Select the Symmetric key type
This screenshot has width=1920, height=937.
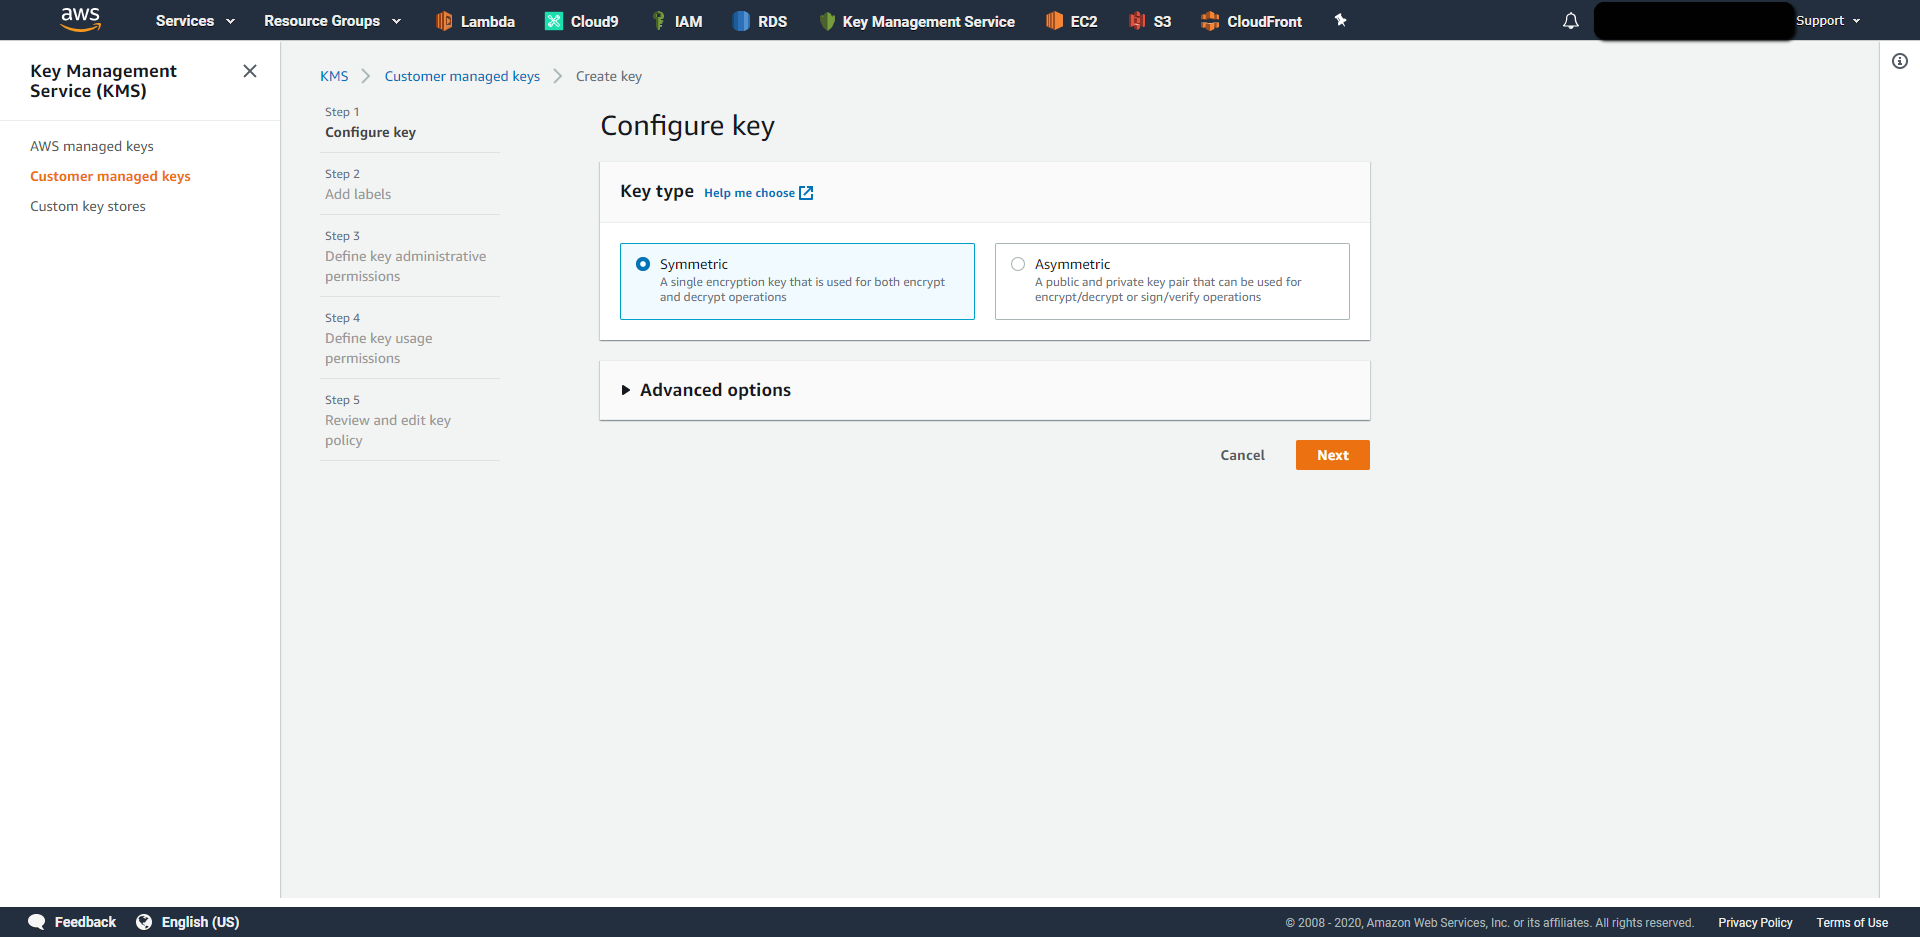pyautogui.click(x=643, y=264)
